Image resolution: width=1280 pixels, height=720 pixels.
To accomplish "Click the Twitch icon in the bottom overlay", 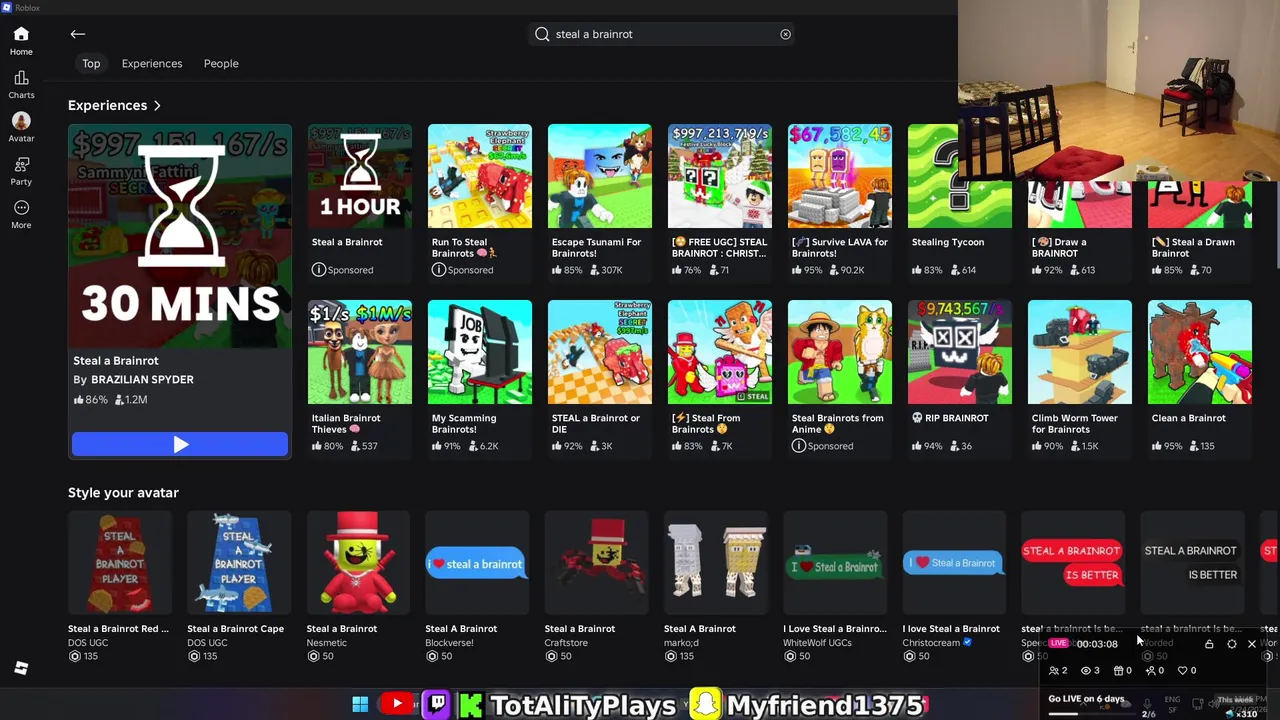I will click(x=437, y=704).
